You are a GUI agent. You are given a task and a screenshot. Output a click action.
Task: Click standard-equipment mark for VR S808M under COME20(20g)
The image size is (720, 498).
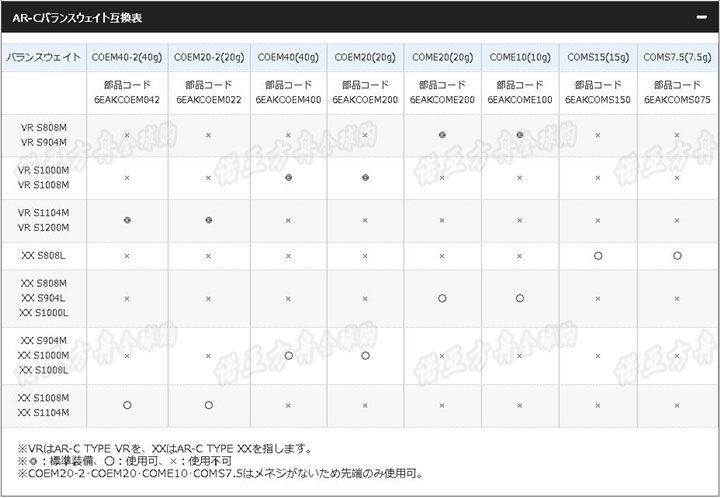pyautogui.click(x=442, y=135)
